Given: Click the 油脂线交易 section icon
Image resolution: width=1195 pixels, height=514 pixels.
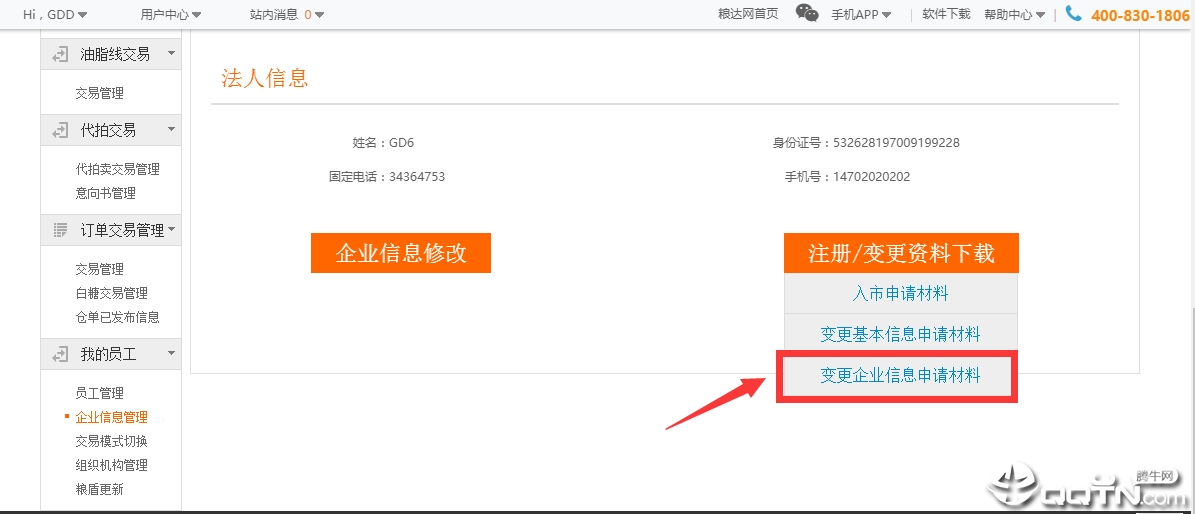Looking at the screenshot, I should 60,54.
